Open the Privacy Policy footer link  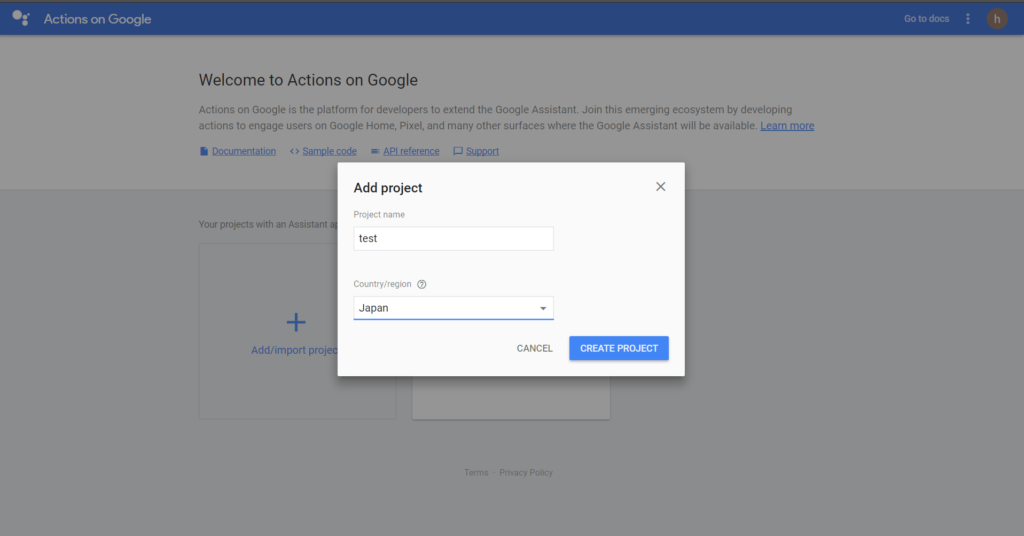(x=526, y=473)
